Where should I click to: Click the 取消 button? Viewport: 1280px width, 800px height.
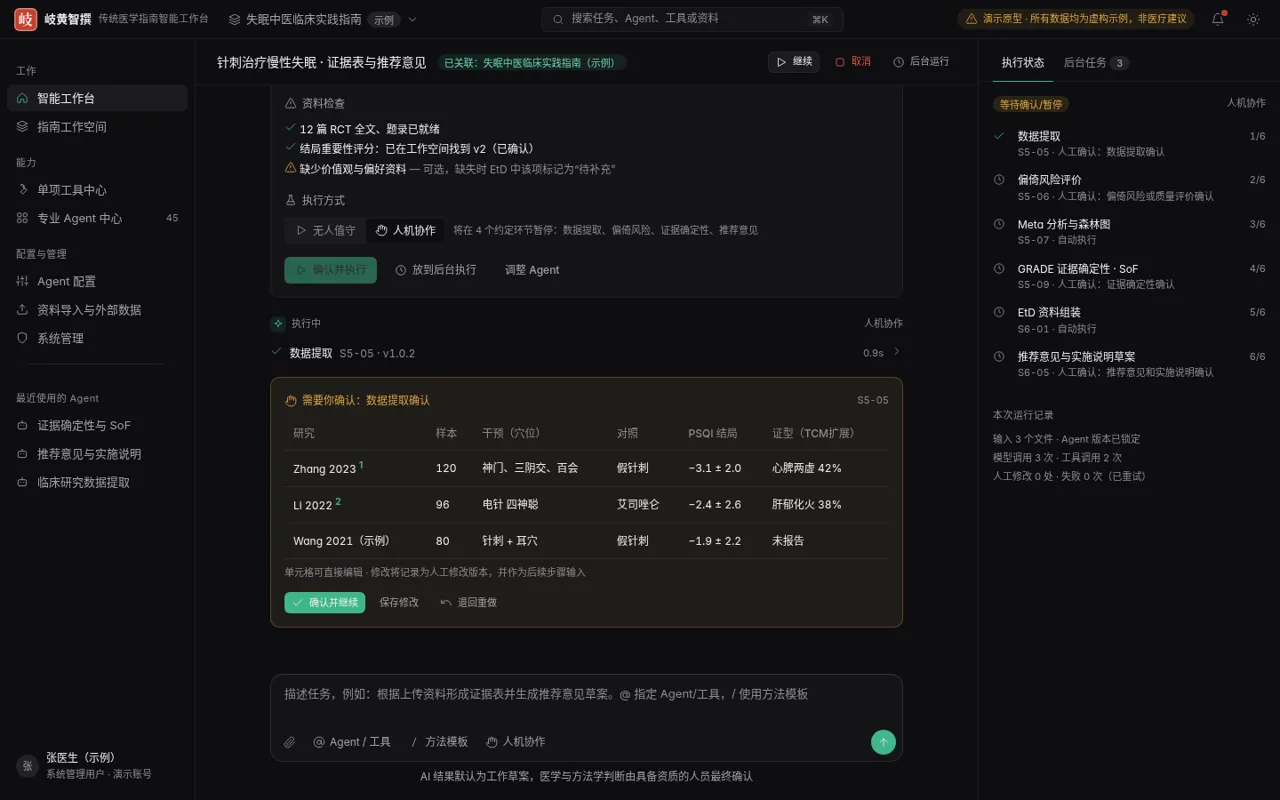click(x=853, y=62)
